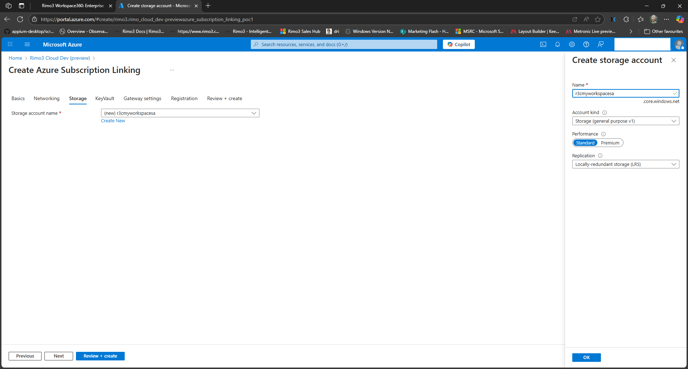688x369 pixels.
Task: Open Rimo3 Sales Hub bookmark
Action: 300,32
